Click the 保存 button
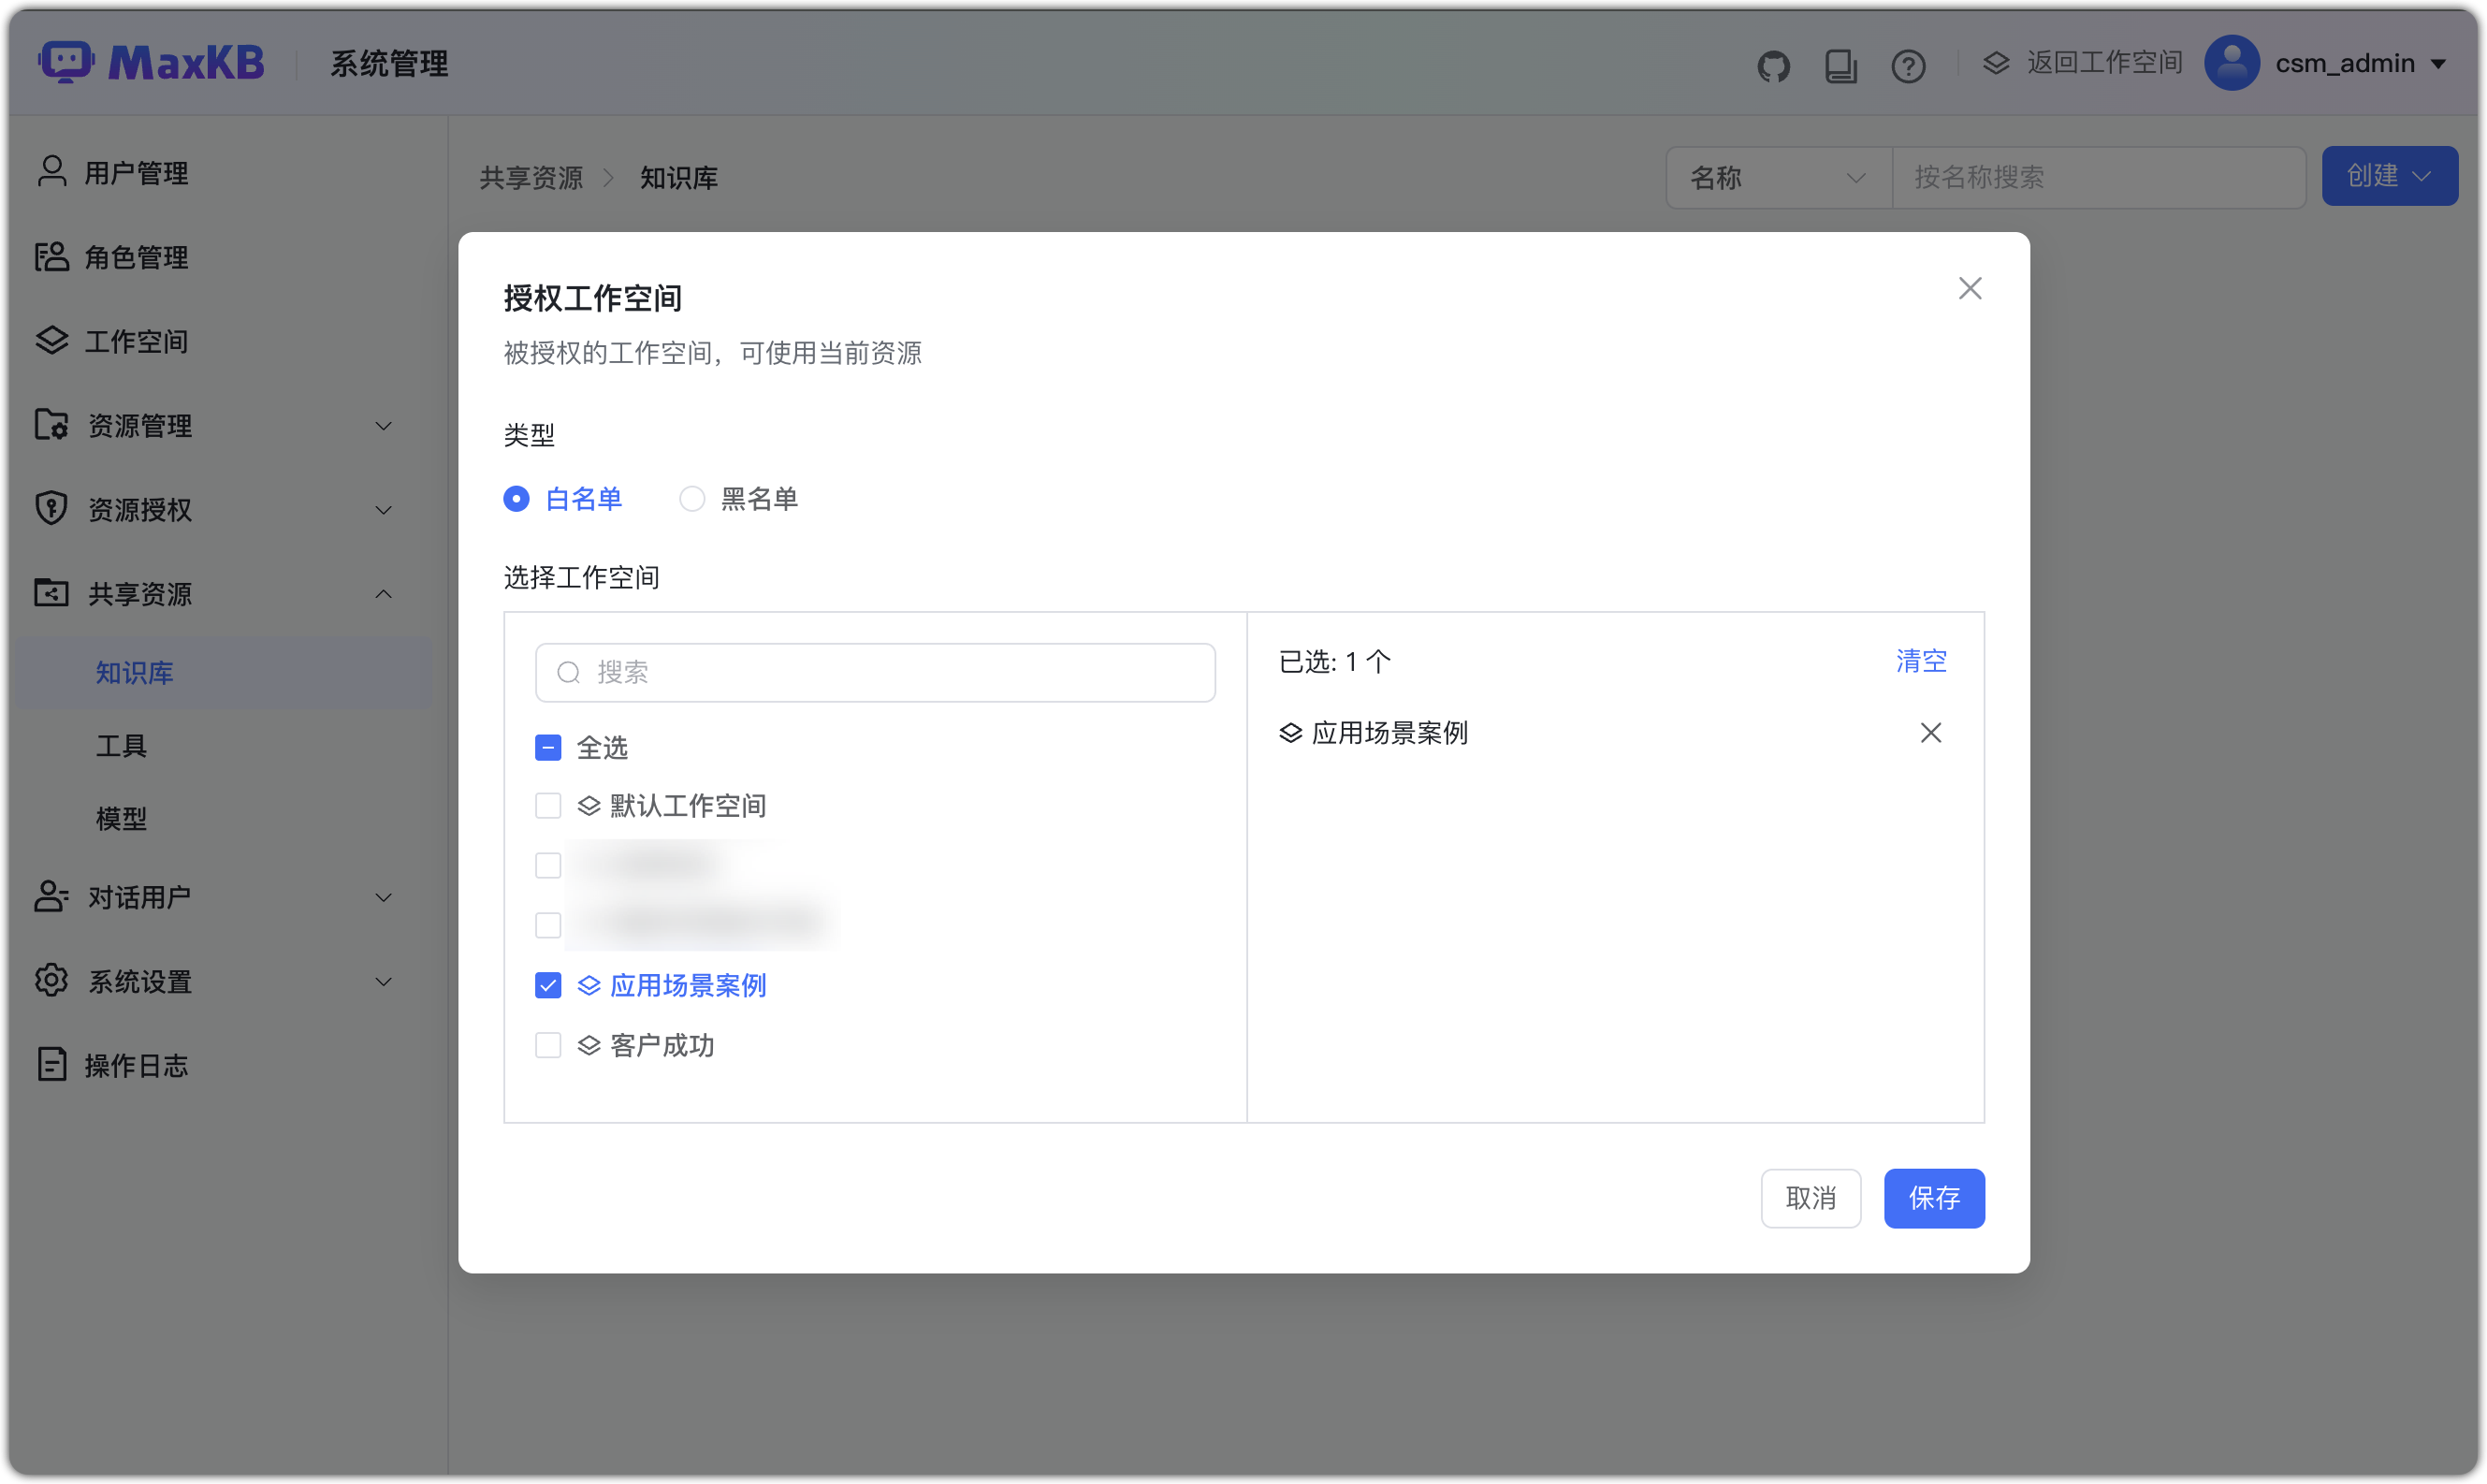Screen dimensions: 2487x1484 (1934, 1198)
